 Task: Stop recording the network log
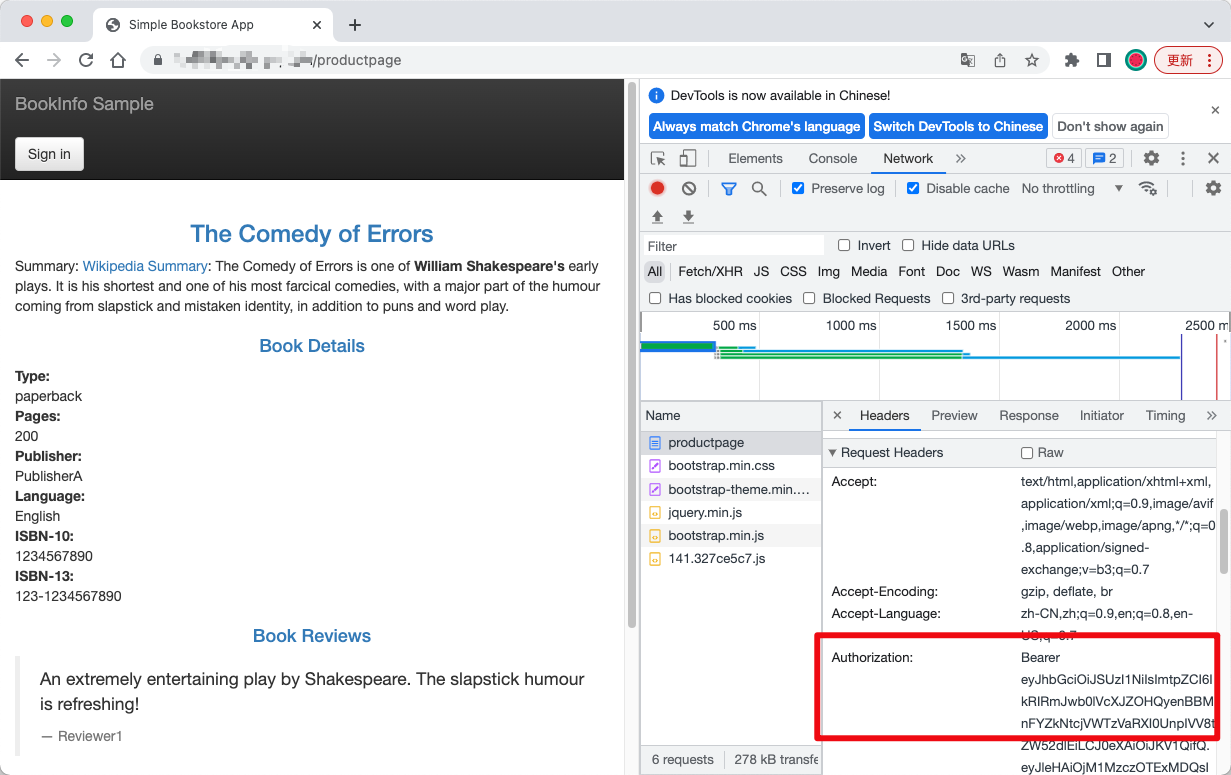point(657,188)
